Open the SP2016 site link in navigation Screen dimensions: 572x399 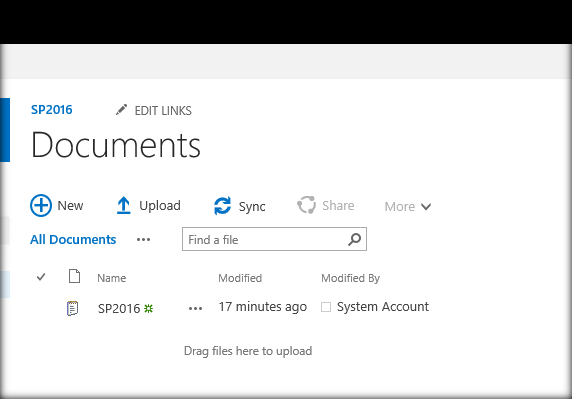point(51,110)
